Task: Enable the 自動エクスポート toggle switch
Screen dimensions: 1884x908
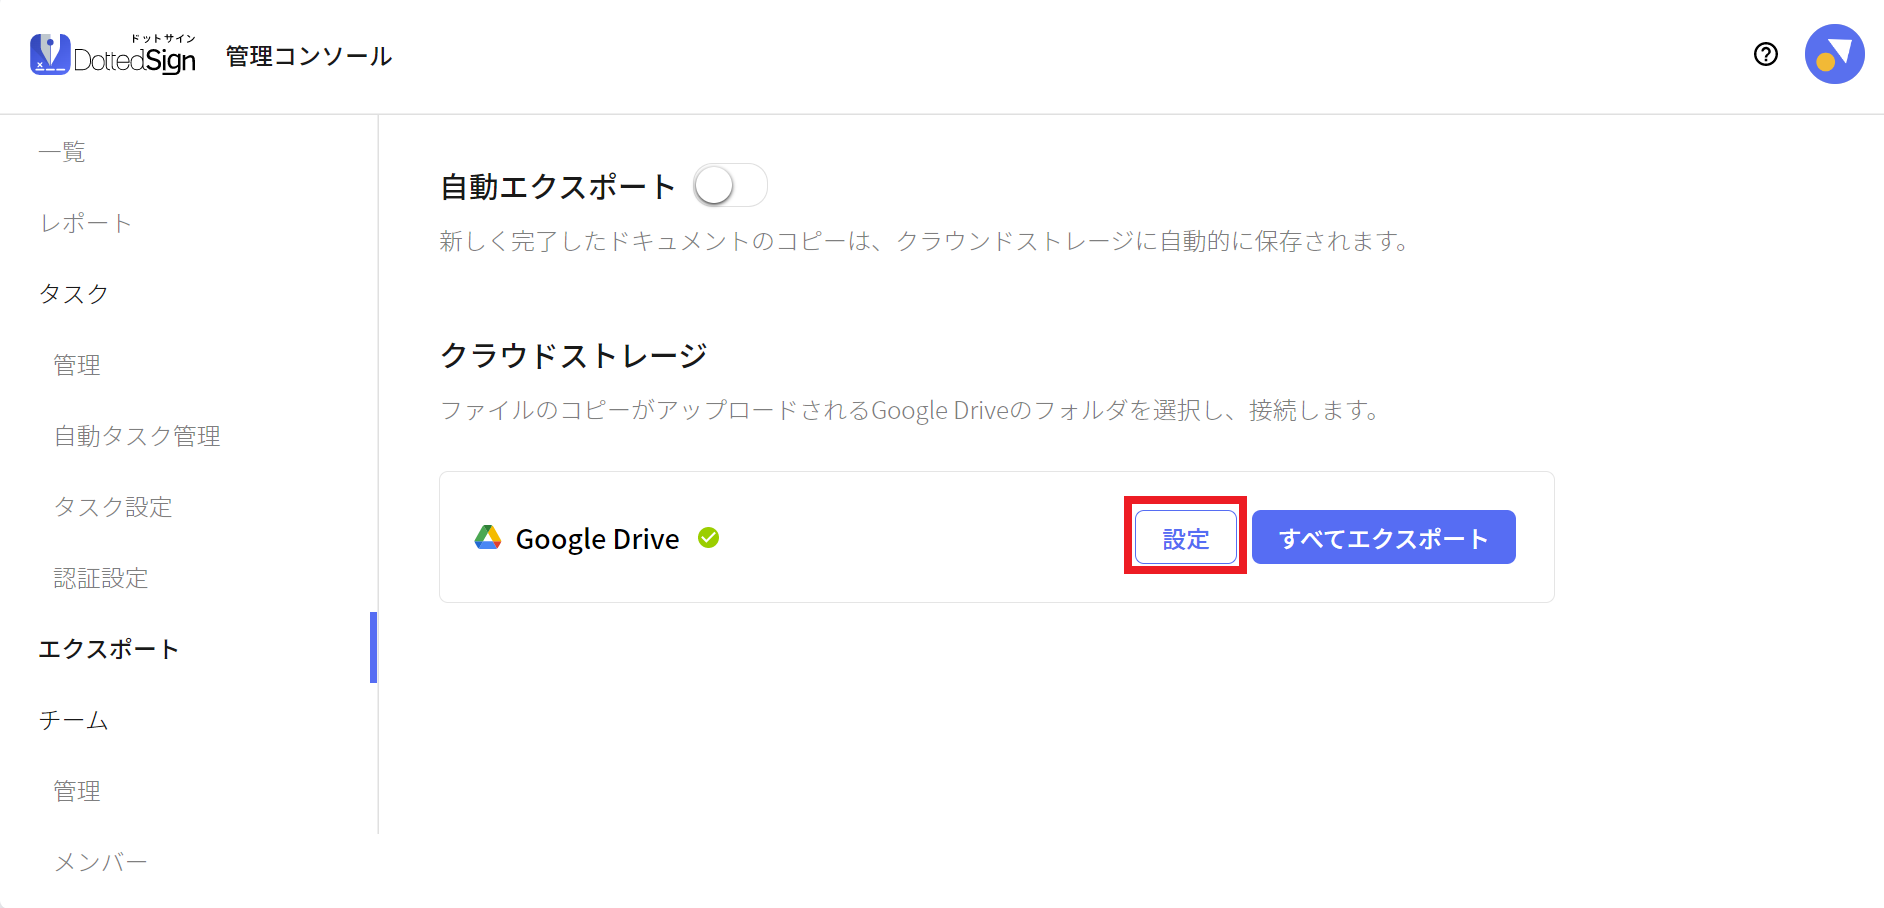Action: (730, 186)
